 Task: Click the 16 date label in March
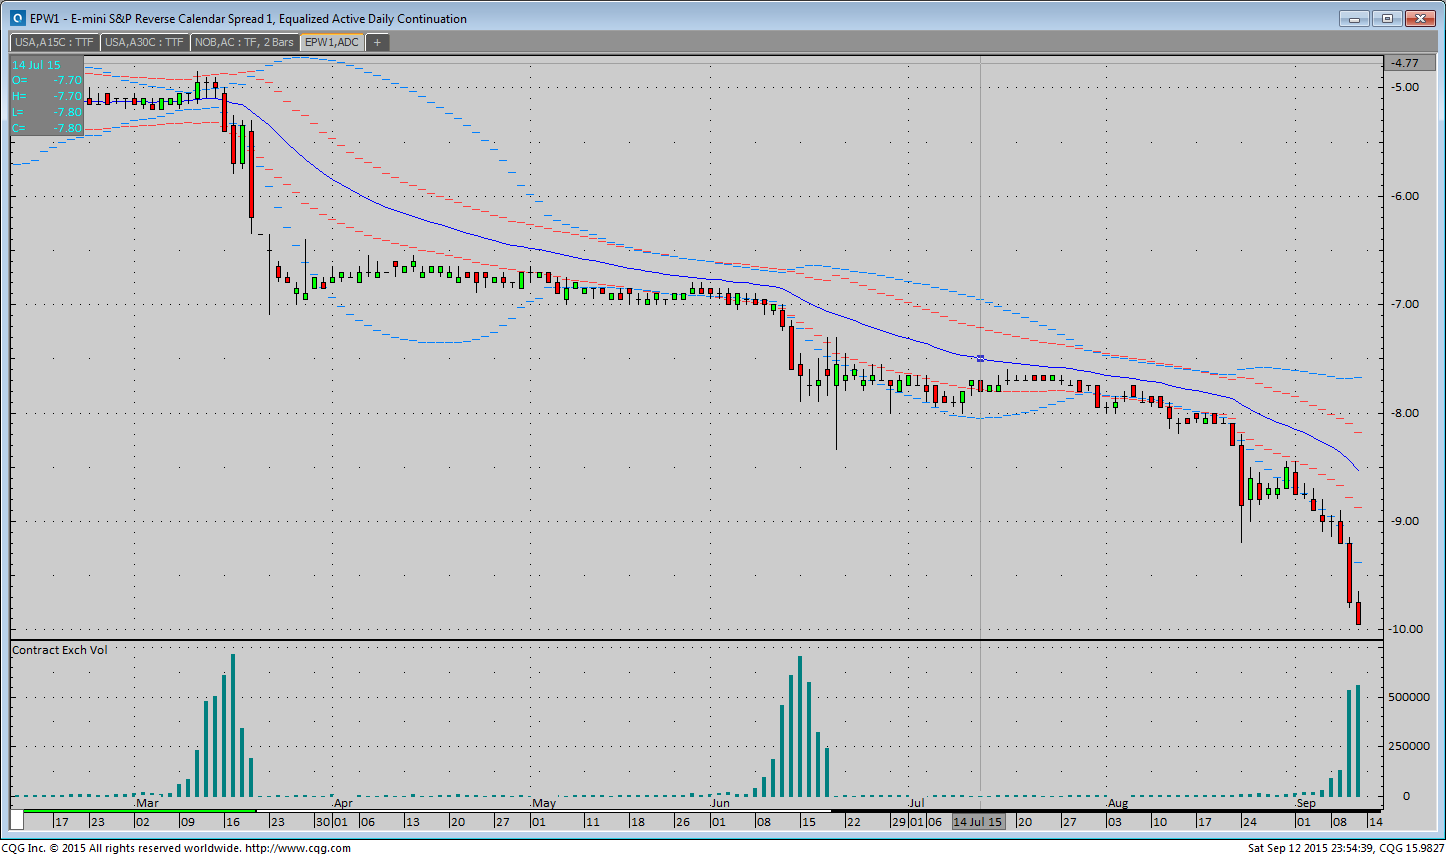click(233, 822)
